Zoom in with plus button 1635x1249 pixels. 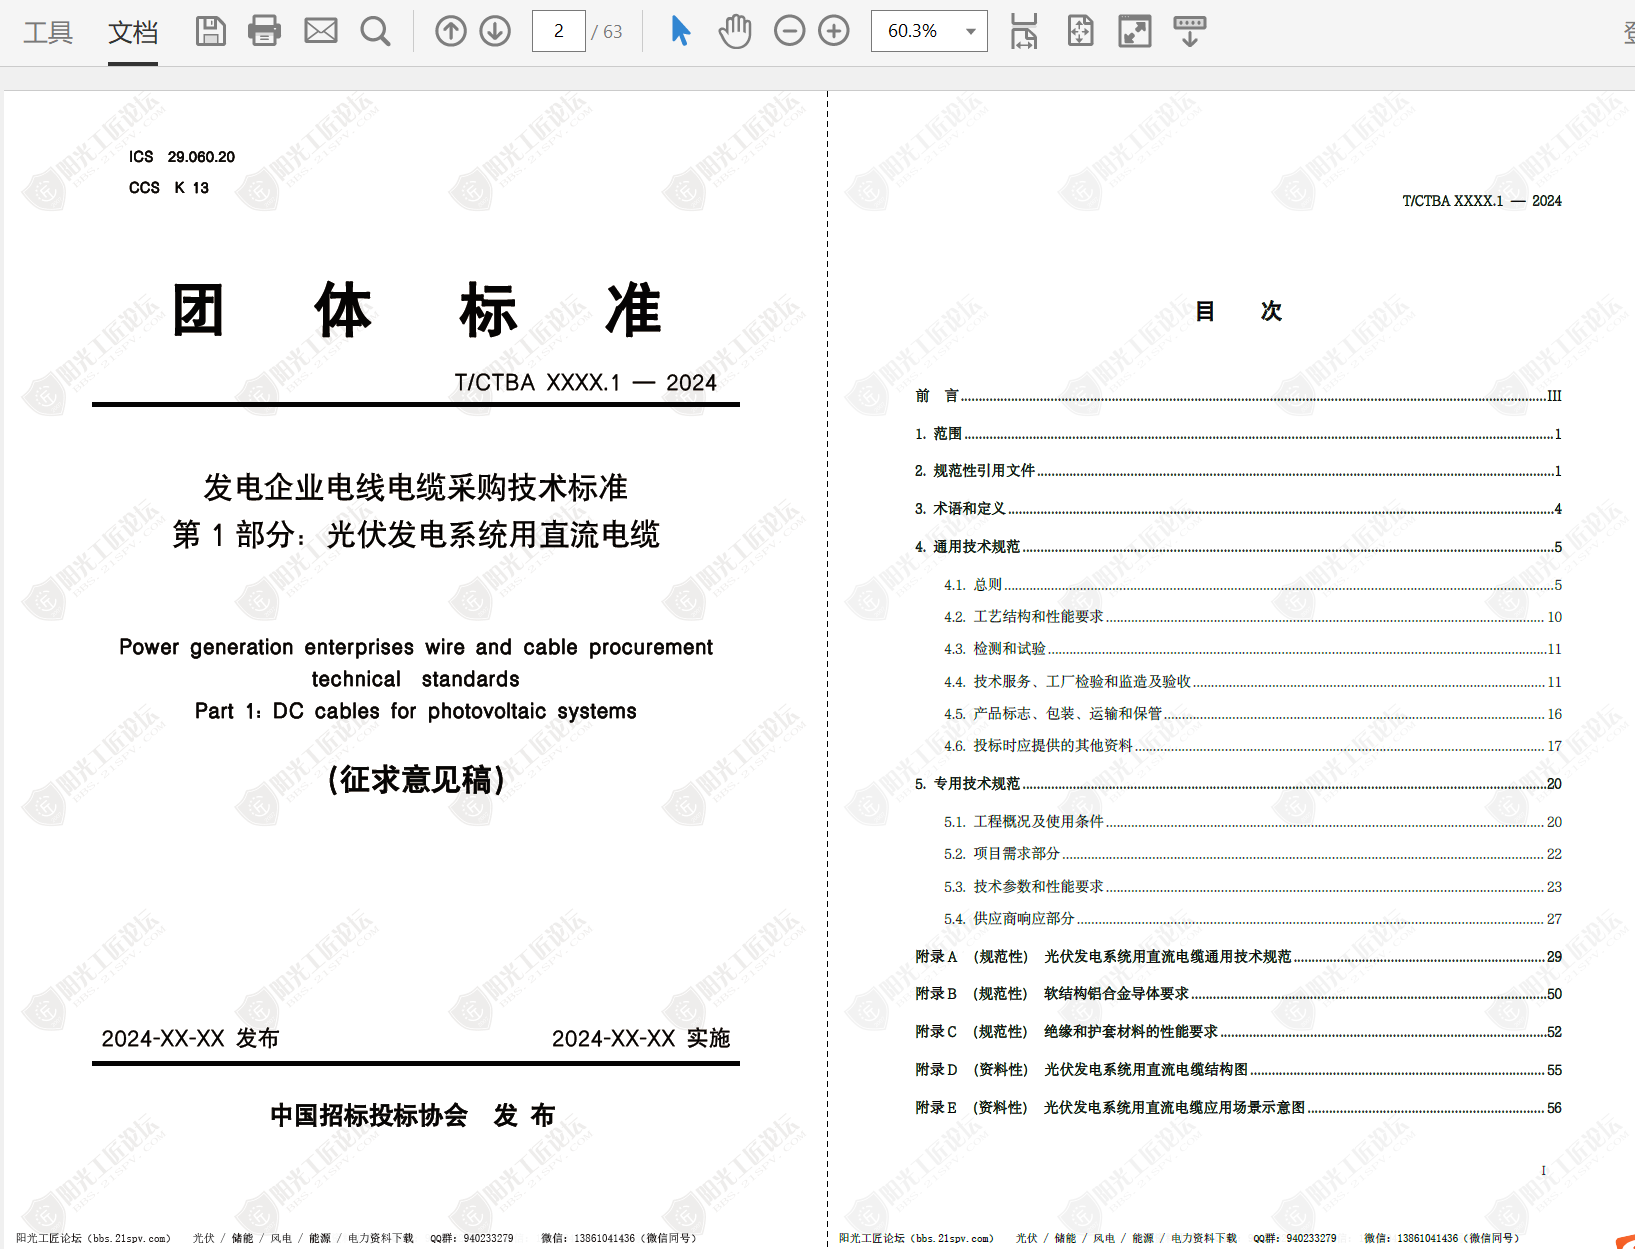[x=833, y=31]
